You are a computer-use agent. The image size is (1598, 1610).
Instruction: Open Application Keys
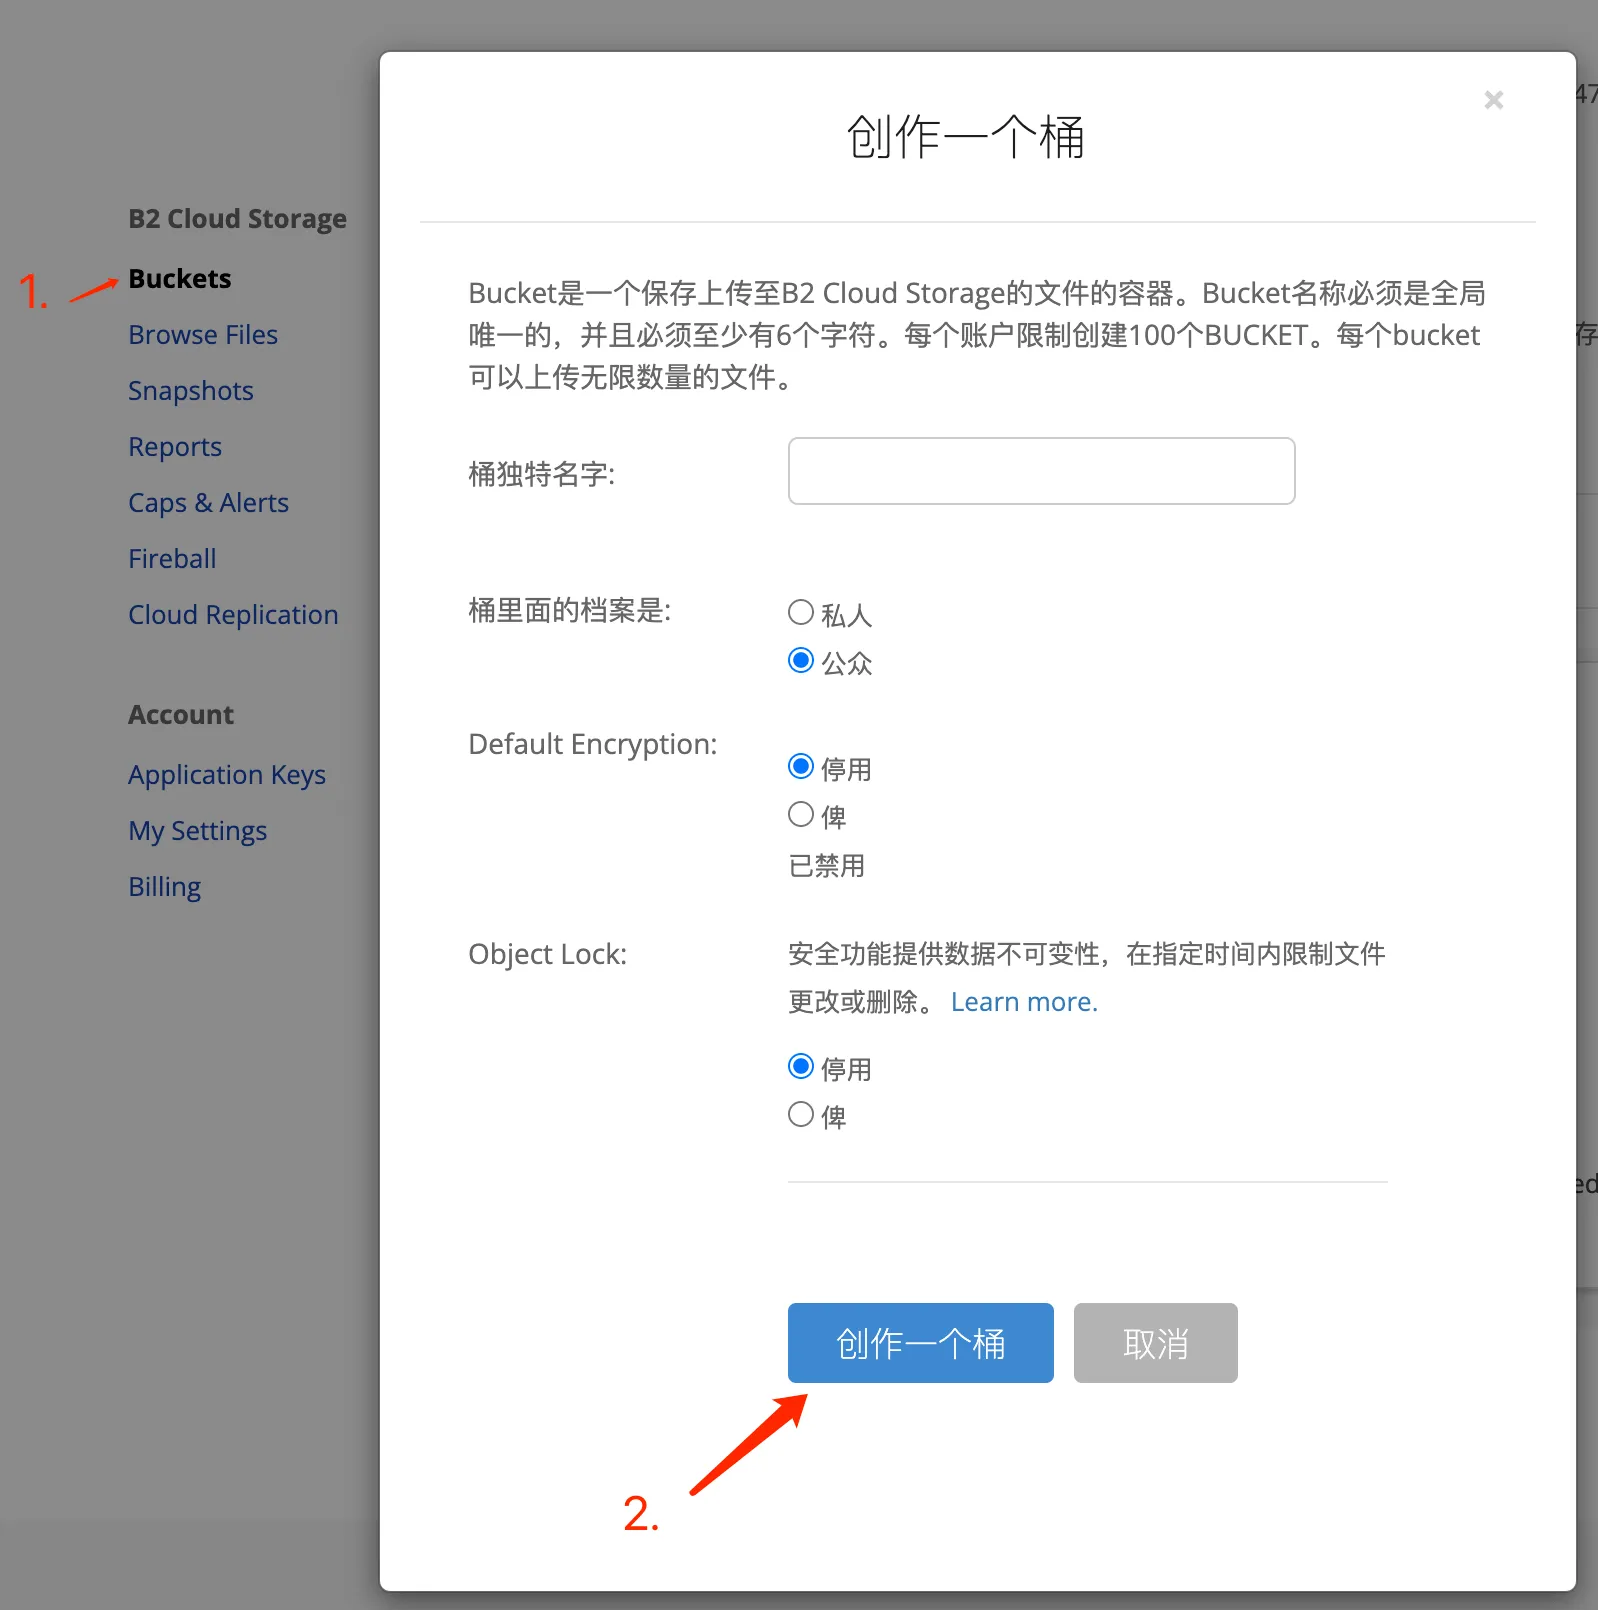(227, 775)
